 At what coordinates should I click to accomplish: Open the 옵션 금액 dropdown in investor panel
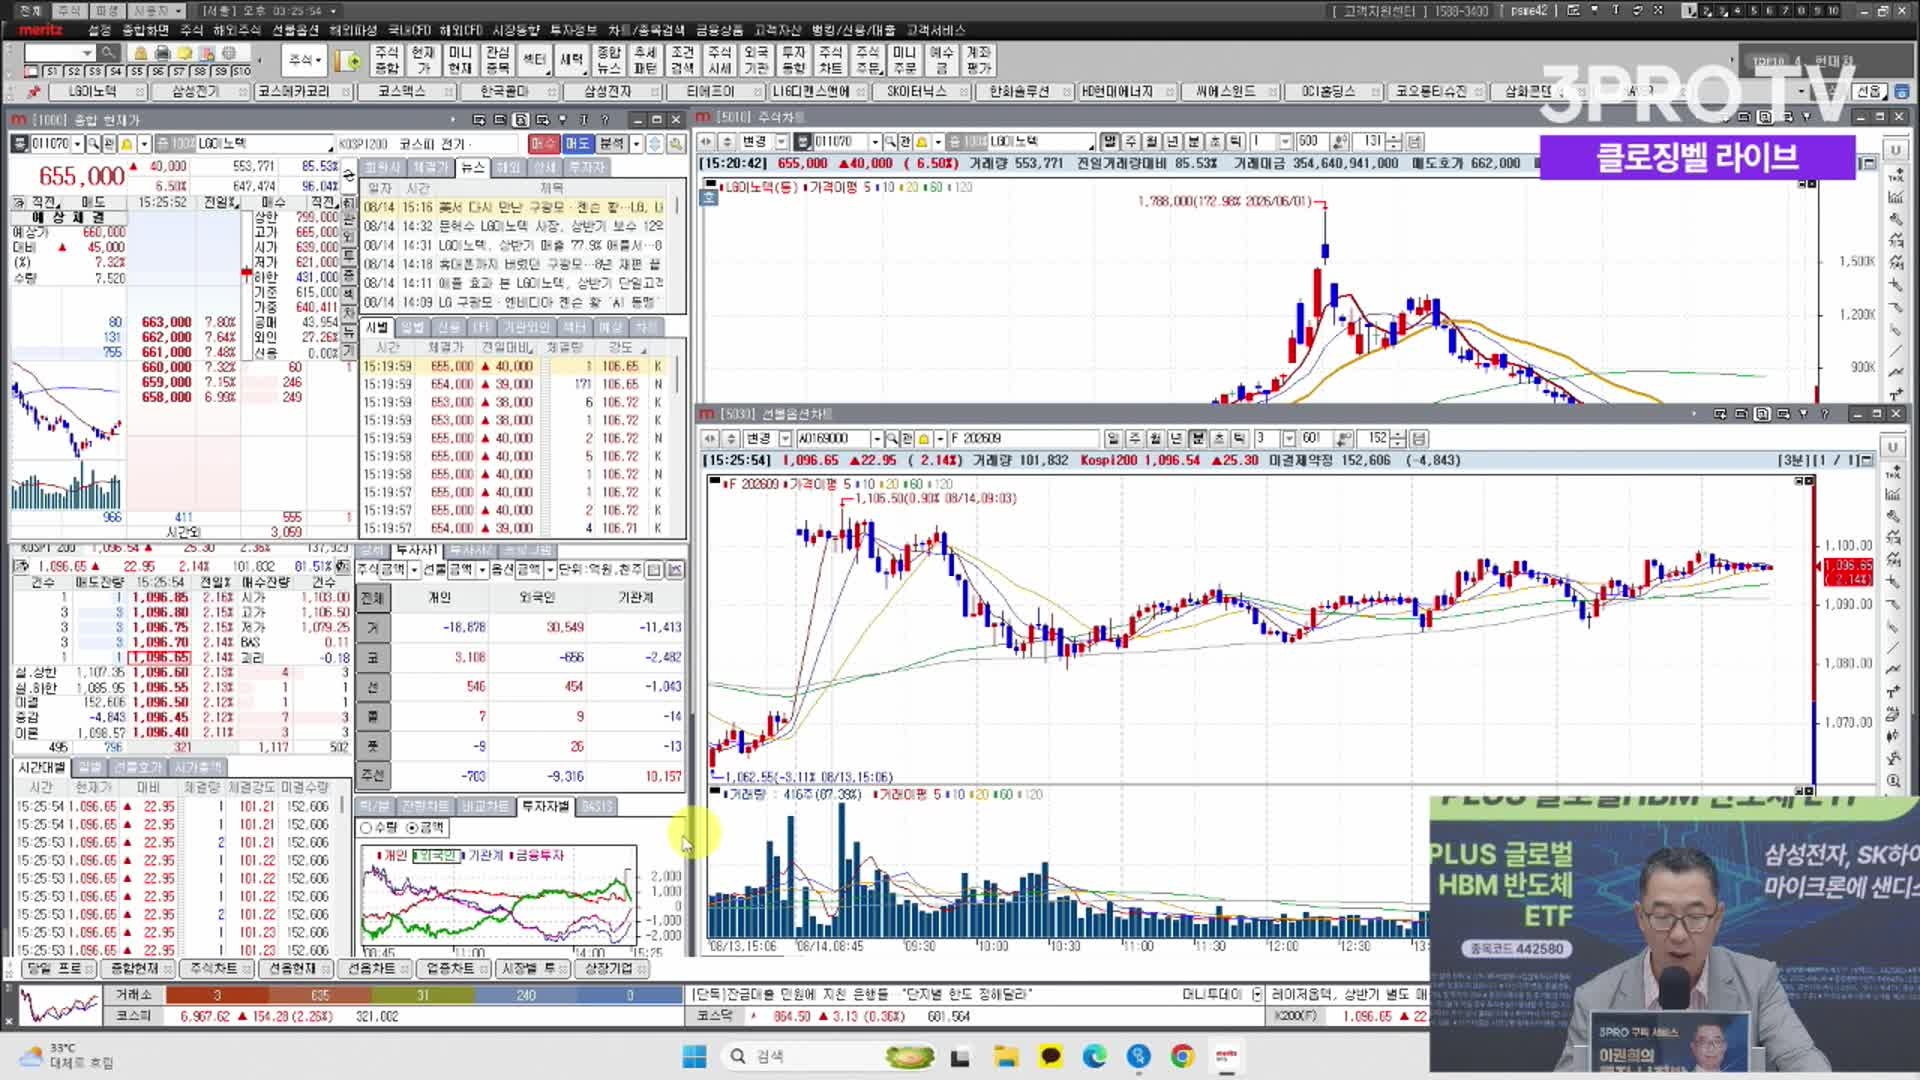click(550, 569)
